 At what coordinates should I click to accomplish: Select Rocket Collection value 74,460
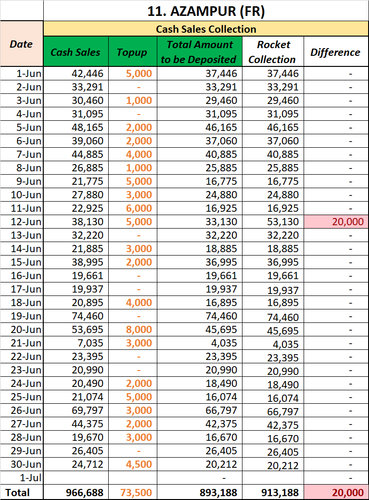tap(273, 317)
